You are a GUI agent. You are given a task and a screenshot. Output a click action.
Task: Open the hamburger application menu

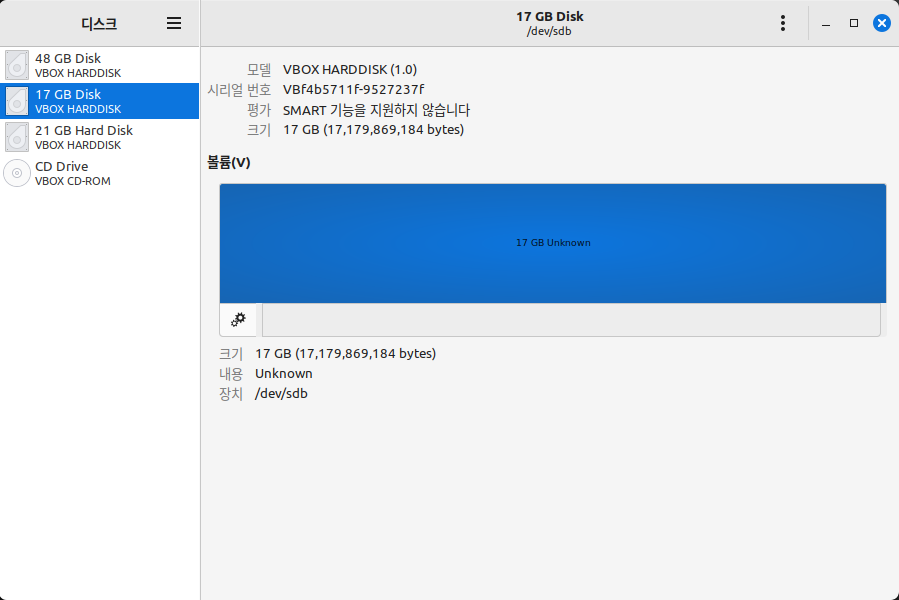[174, 23]
